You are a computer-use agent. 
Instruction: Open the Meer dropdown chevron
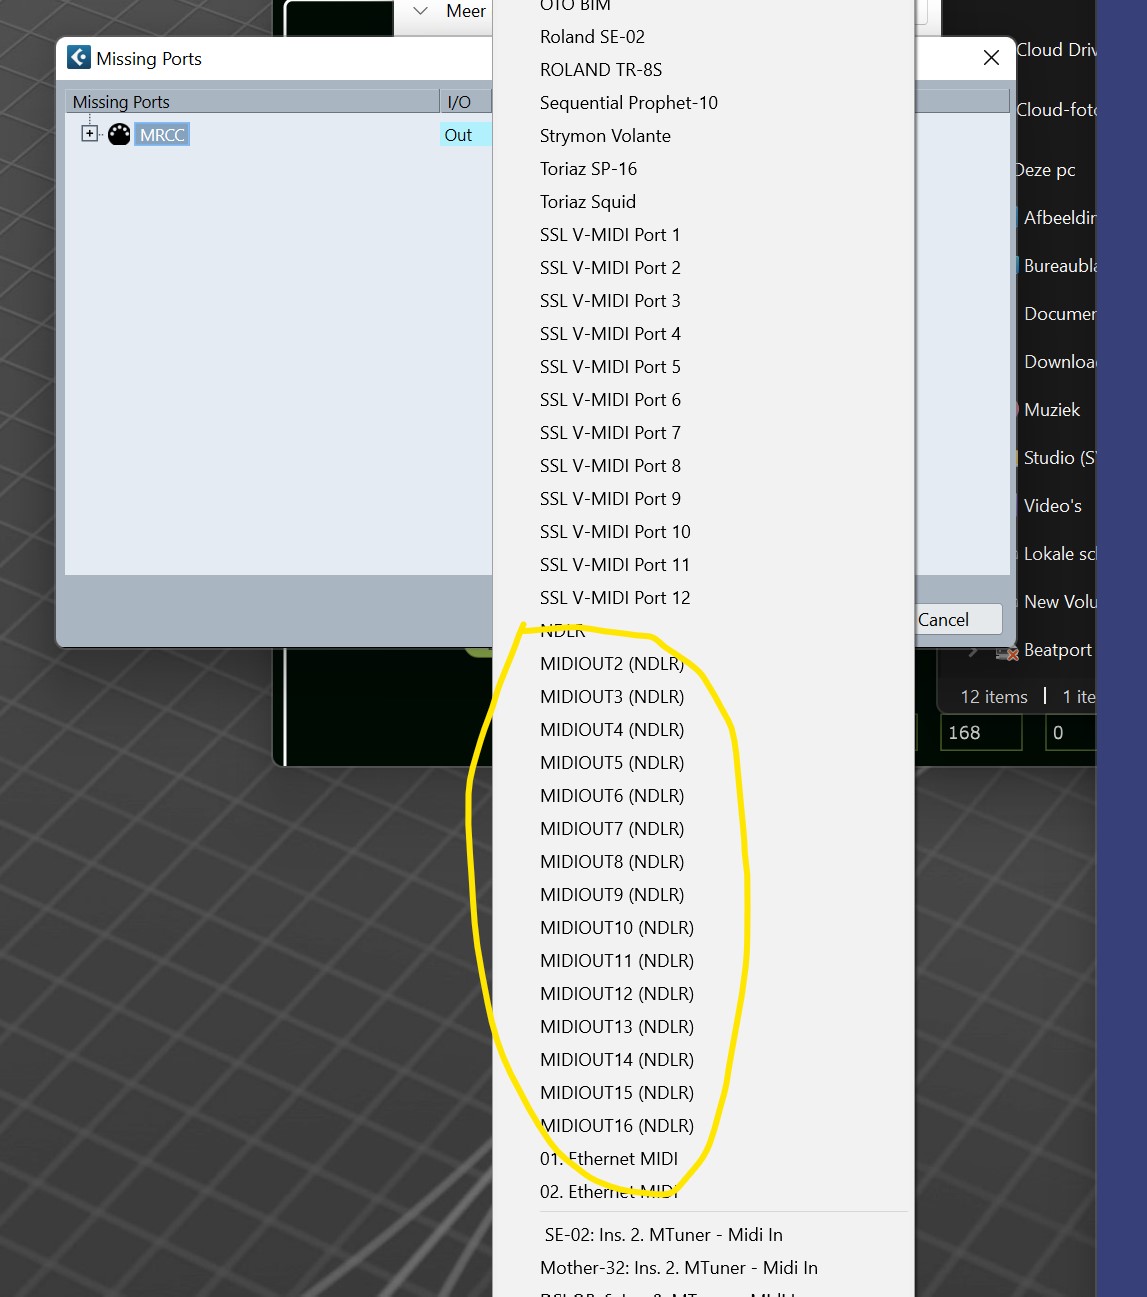(x=421, y=11)
